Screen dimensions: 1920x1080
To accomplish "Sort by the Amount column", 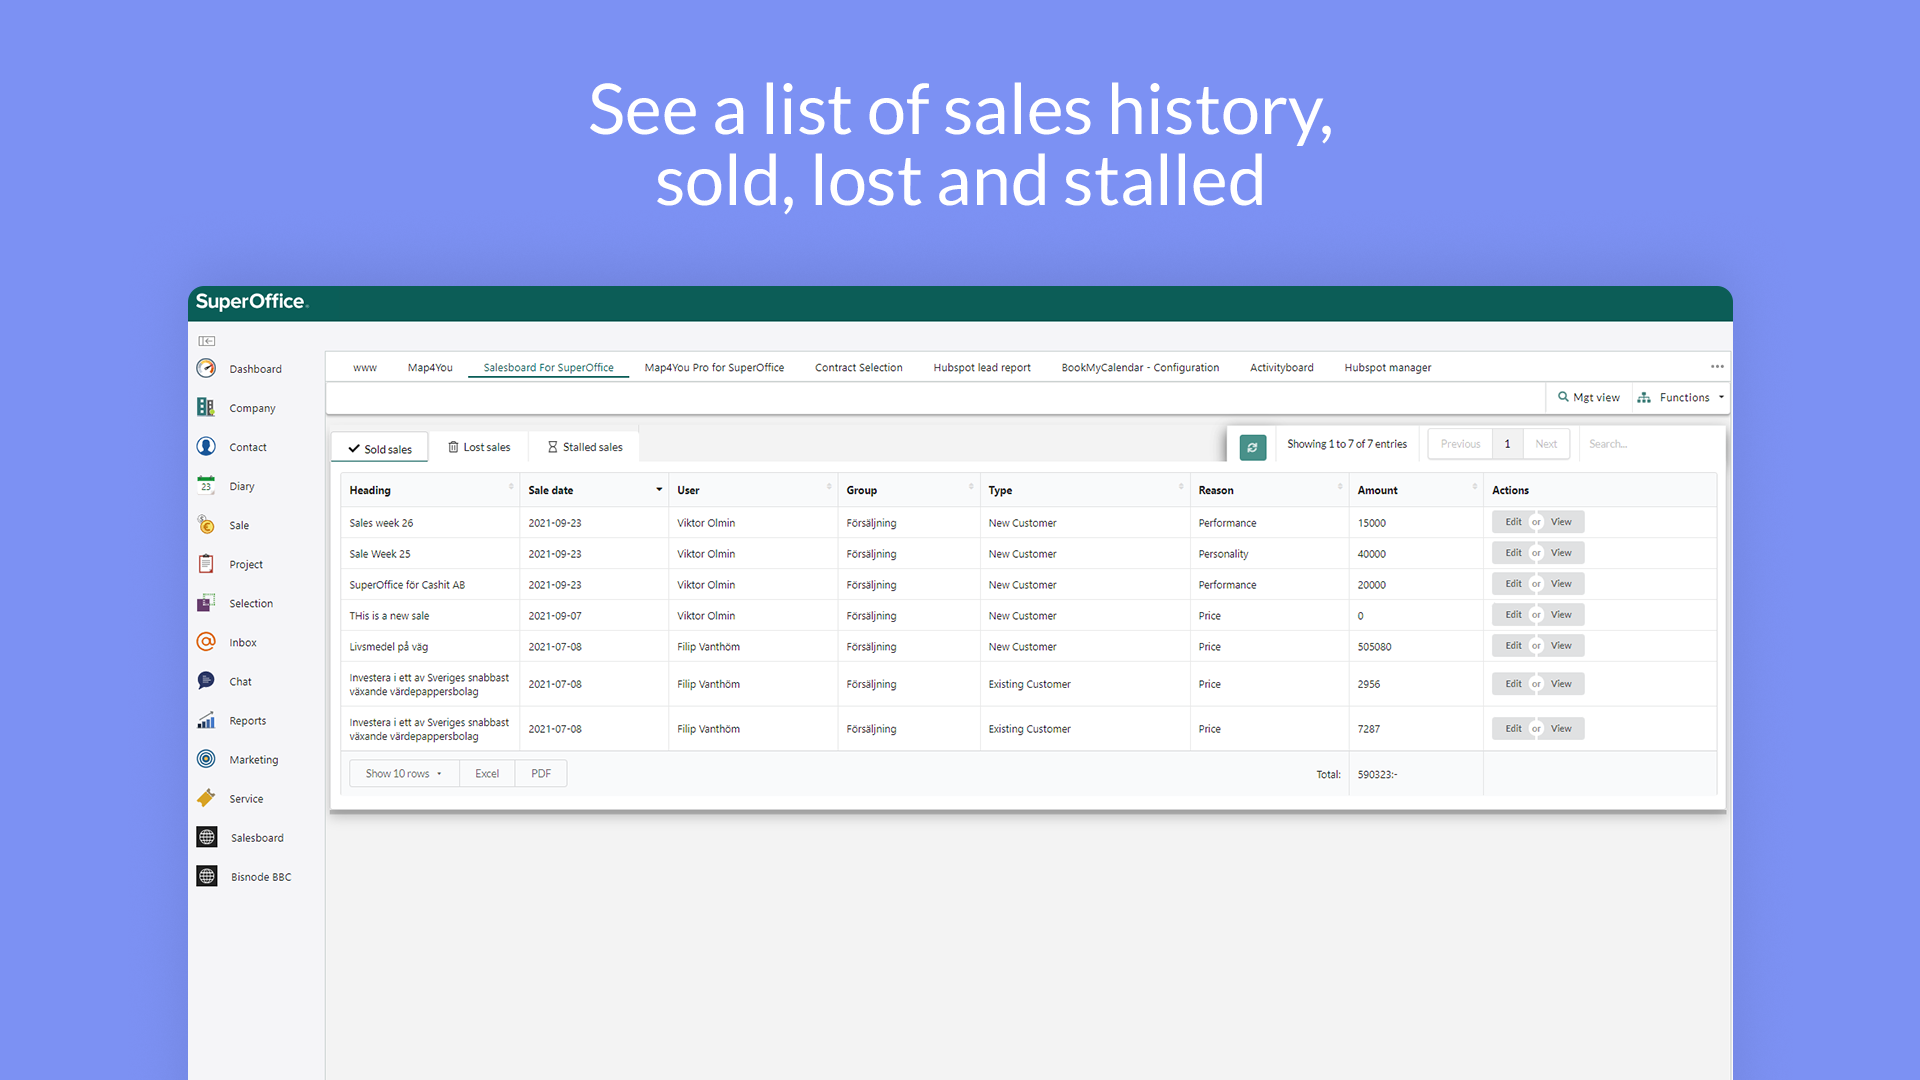I will point(1416,490).
